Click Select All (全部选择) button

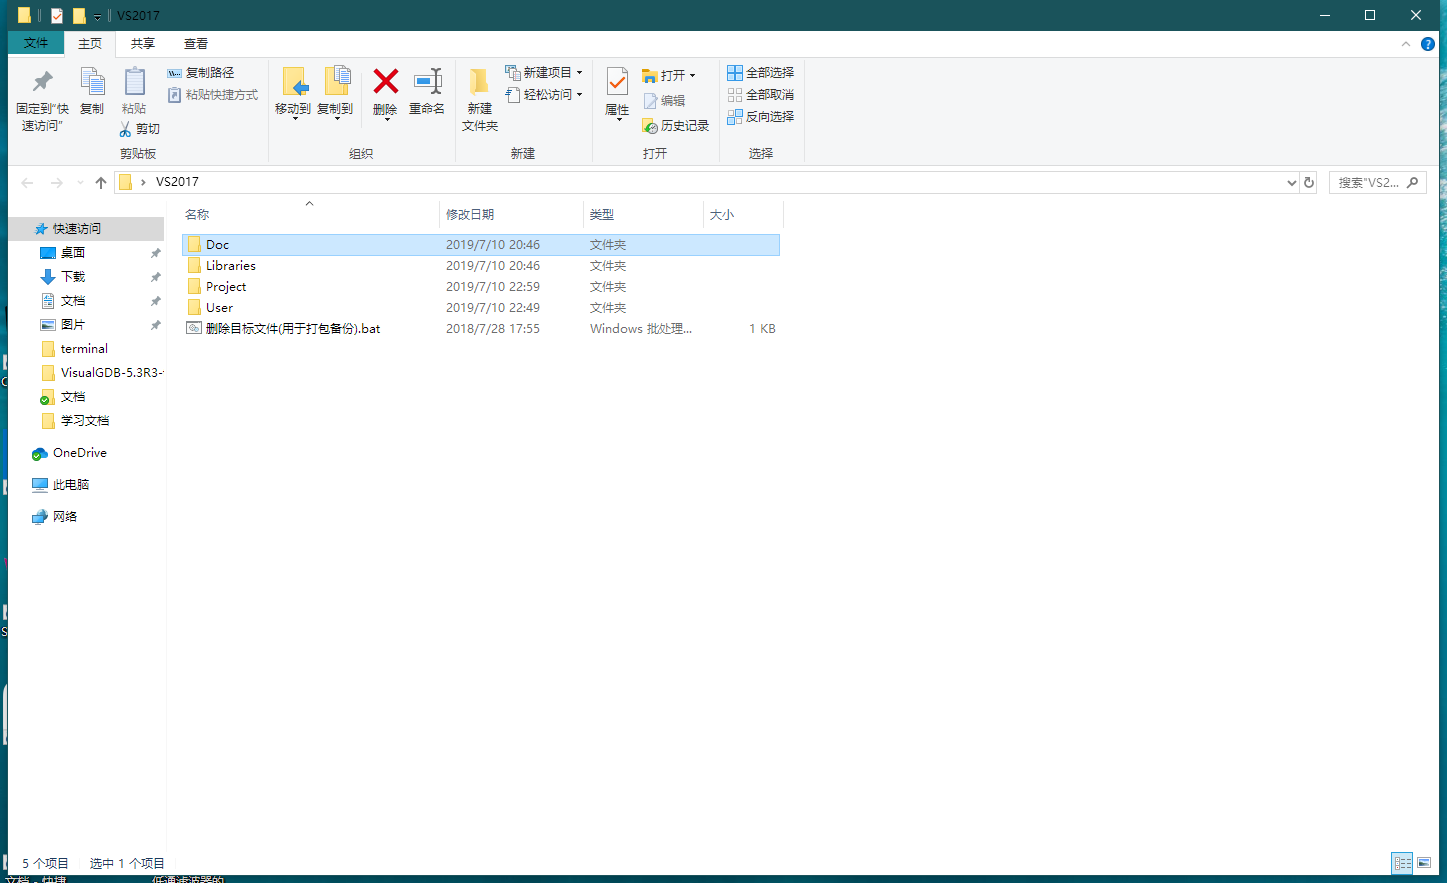[x=761, y=73]
